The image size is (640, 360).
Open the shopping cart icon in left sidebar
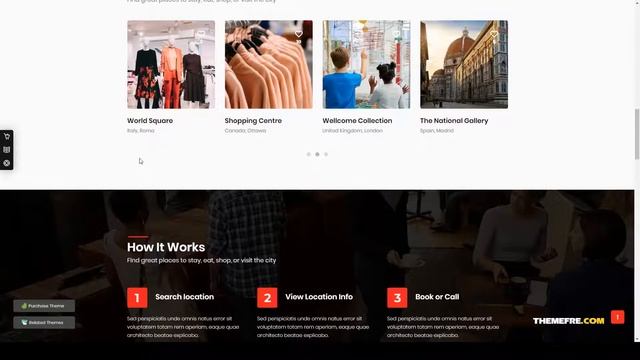pyautogui.click(x=7, y=136)
